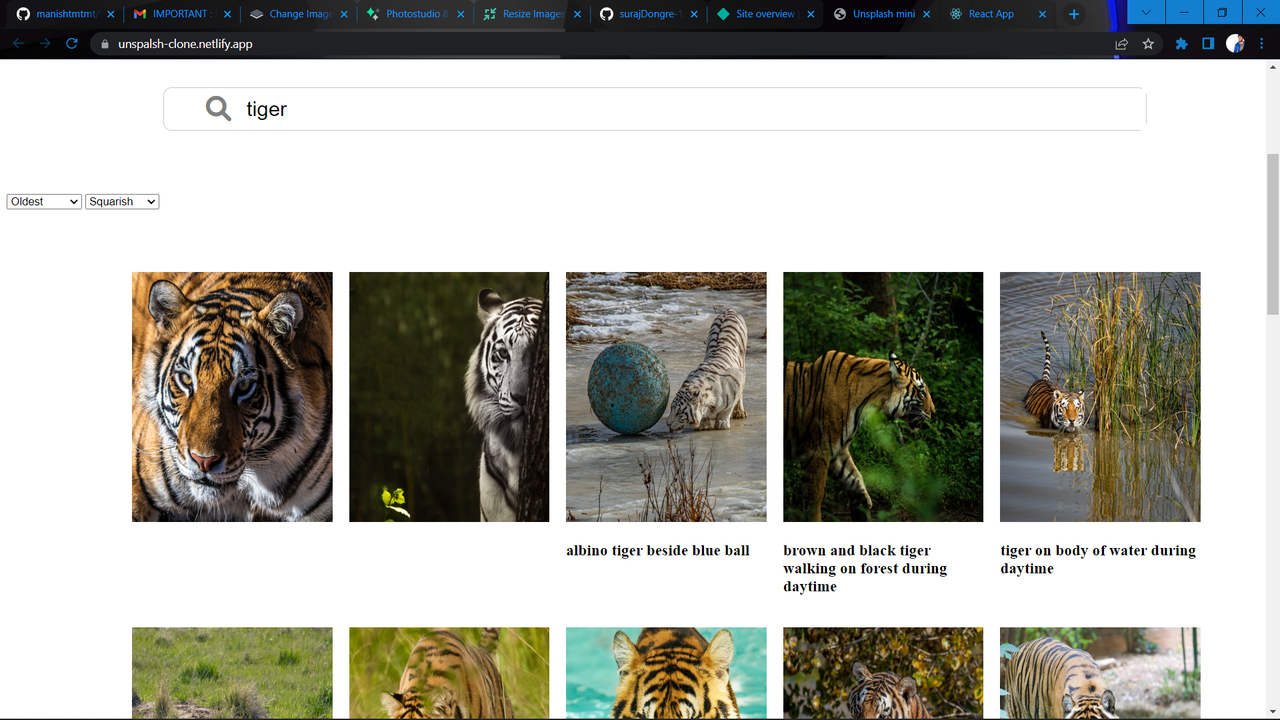Click the grayed forward navigation arrow
The height and width of the screenshot is (720, 1280).
point(45,43)
